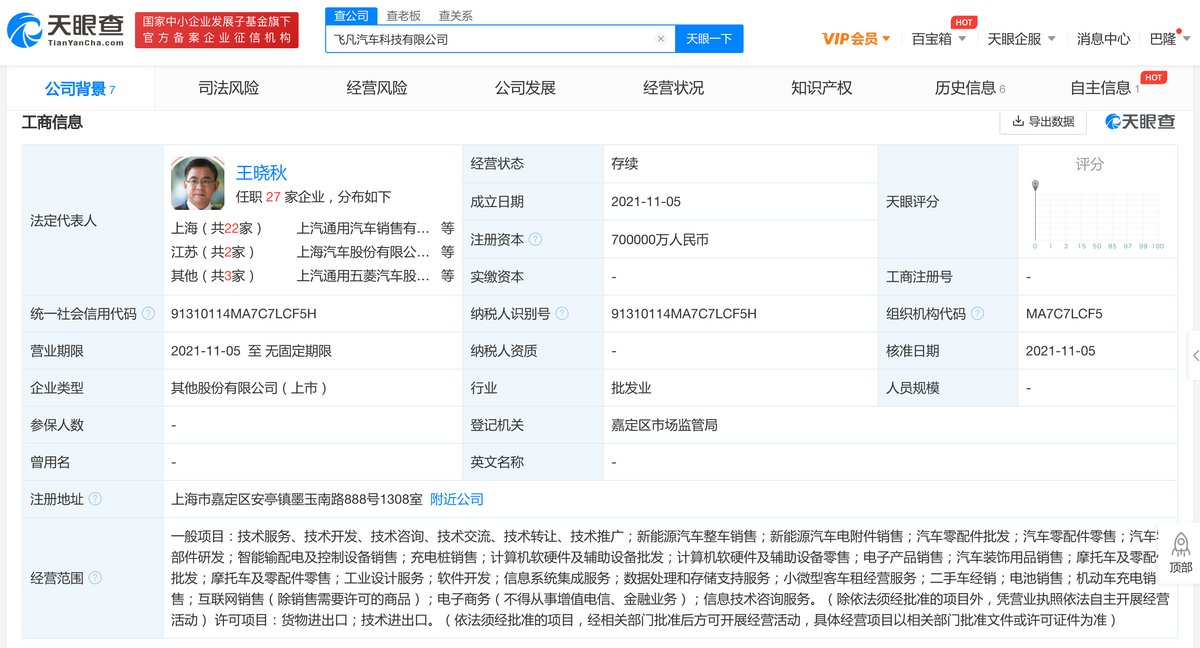Open the 自主信息 tab
This screenshot has height=648, width=1200.
[1105, 88]
